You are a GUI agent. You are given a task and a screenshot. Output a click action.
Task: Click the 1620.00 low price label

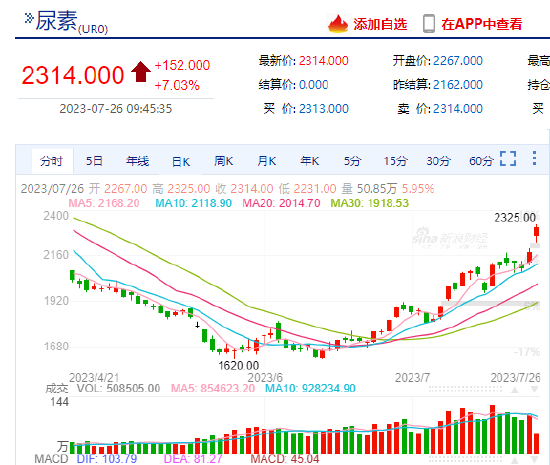pyautogui.click(x=239, y=366)
